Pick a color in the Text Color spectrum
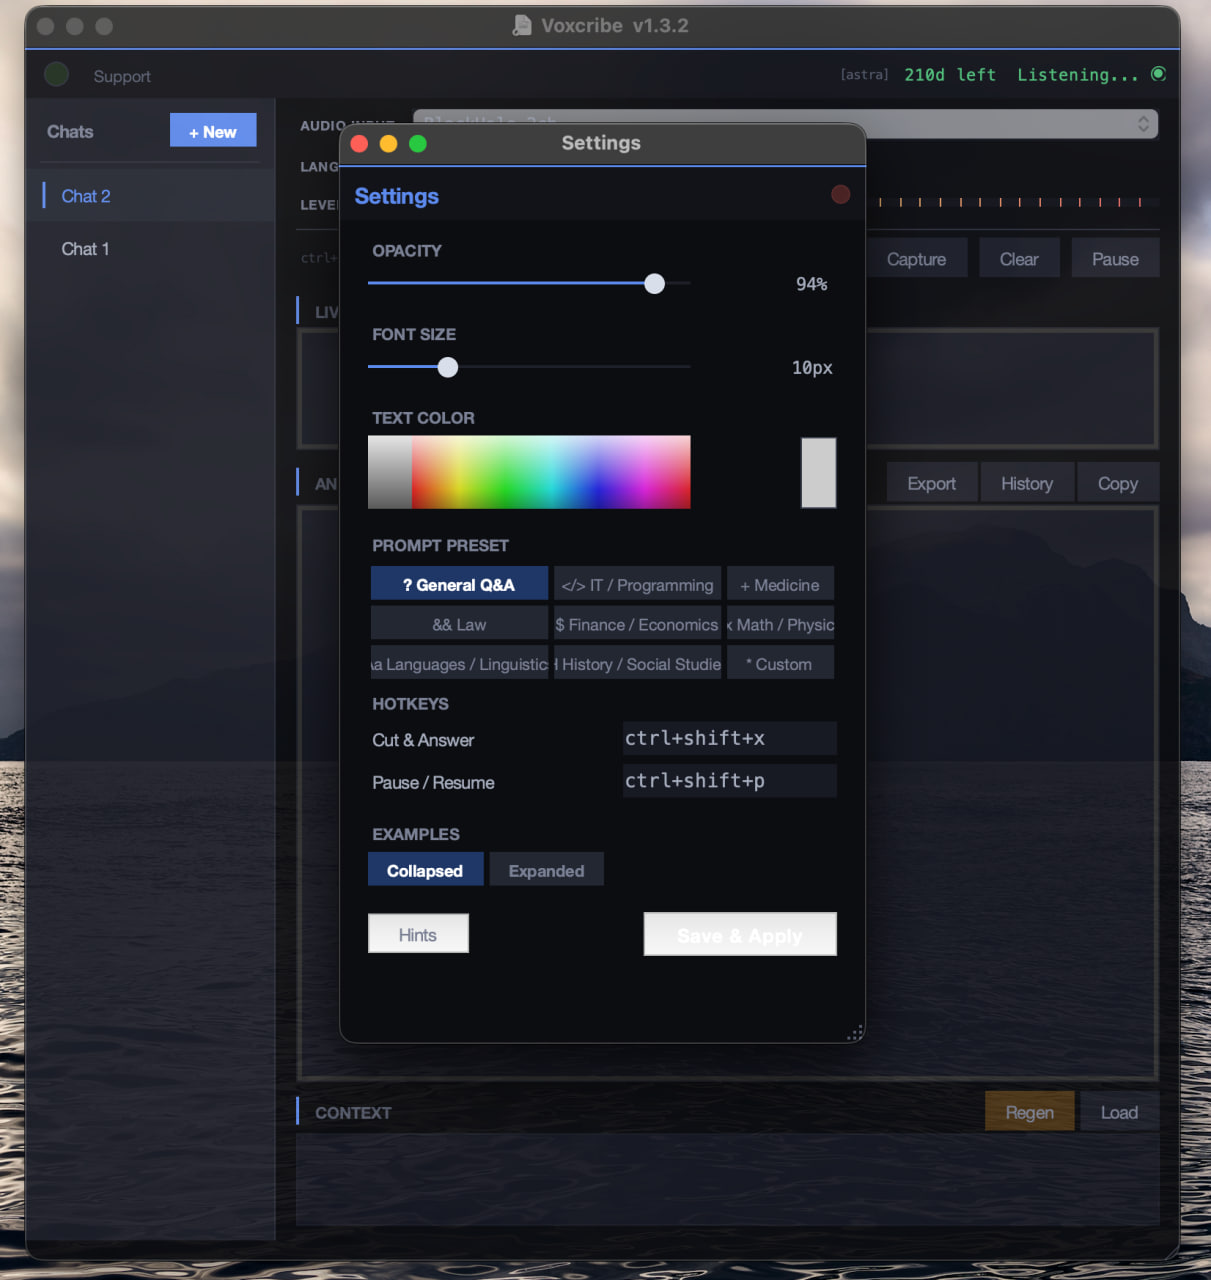1211x1280 pixels. pyautogui.click(x=529, y=472)
